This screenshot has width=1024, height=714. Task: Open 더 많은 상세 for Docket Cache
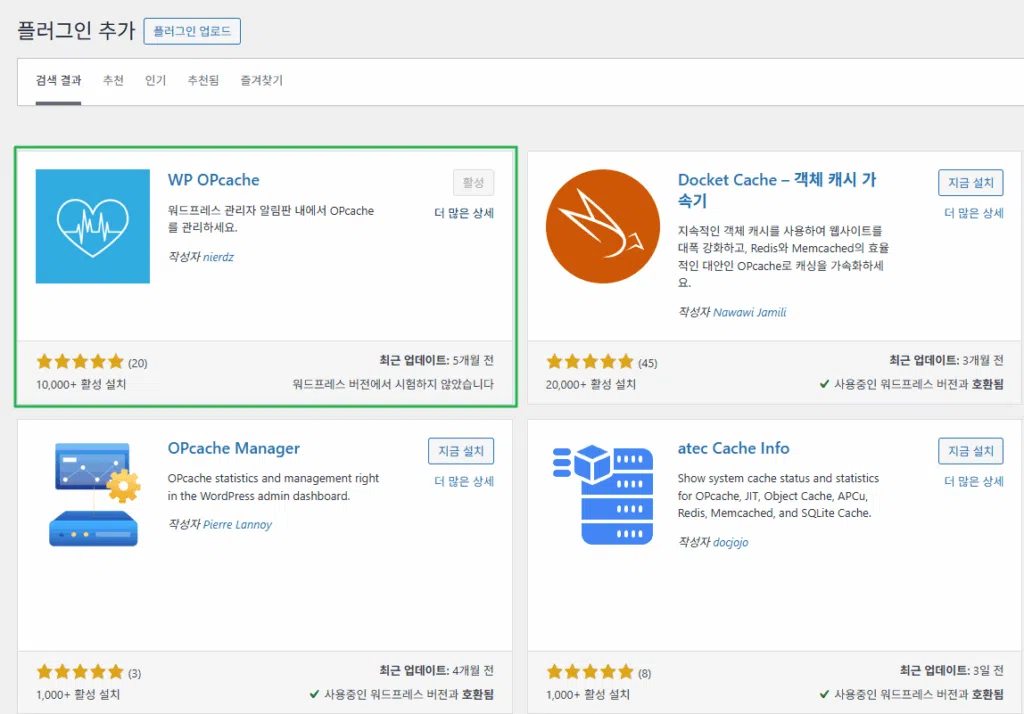coord(974,213)
